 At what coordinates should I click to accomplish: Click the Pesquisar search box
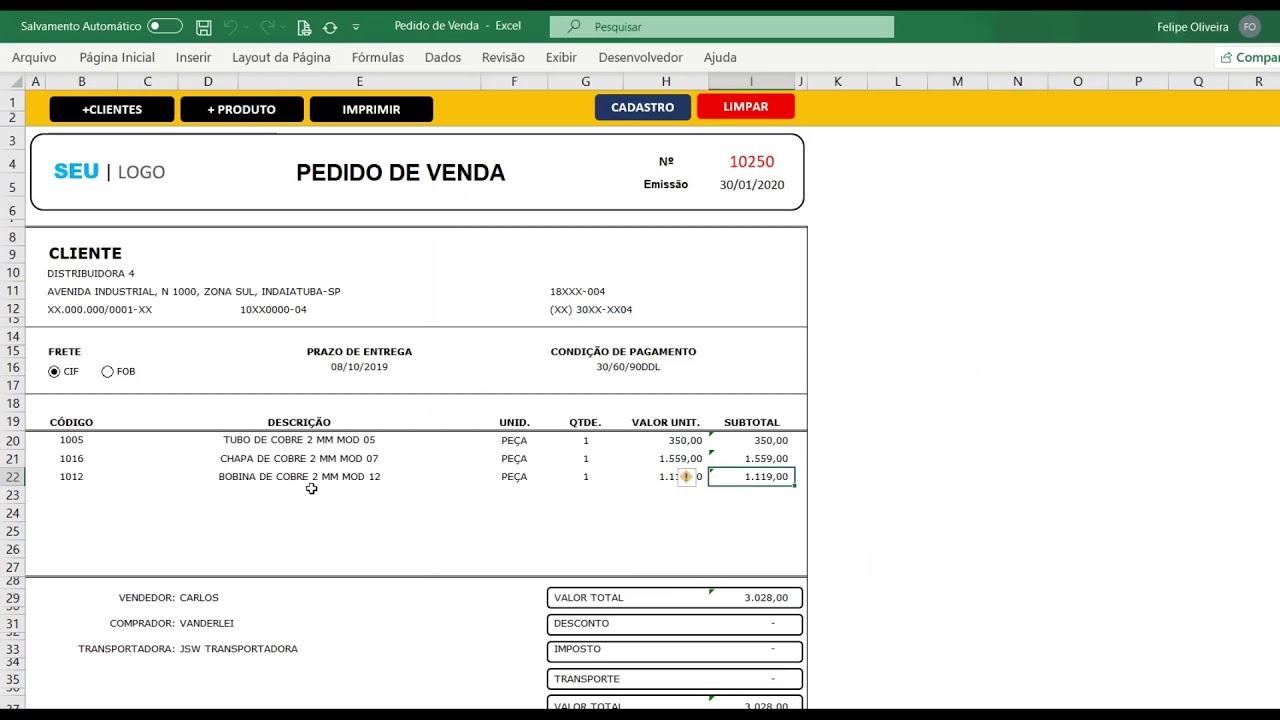722,27
